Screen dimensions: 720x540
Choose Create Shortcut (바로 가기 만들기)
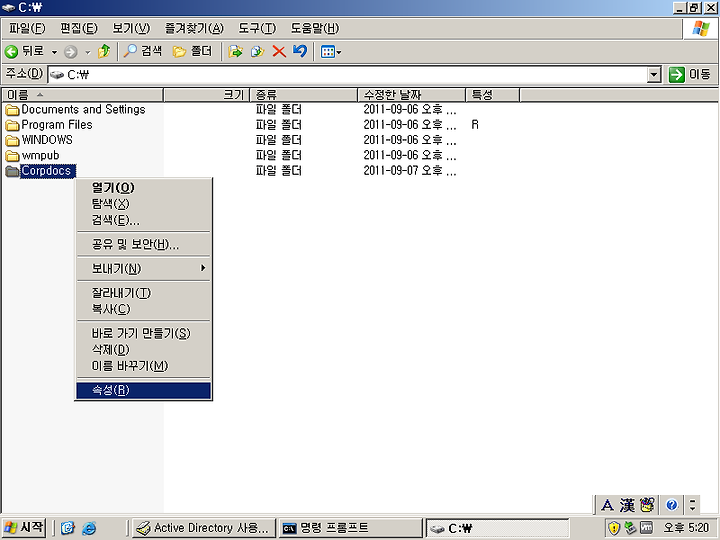[x=143, y=333]
